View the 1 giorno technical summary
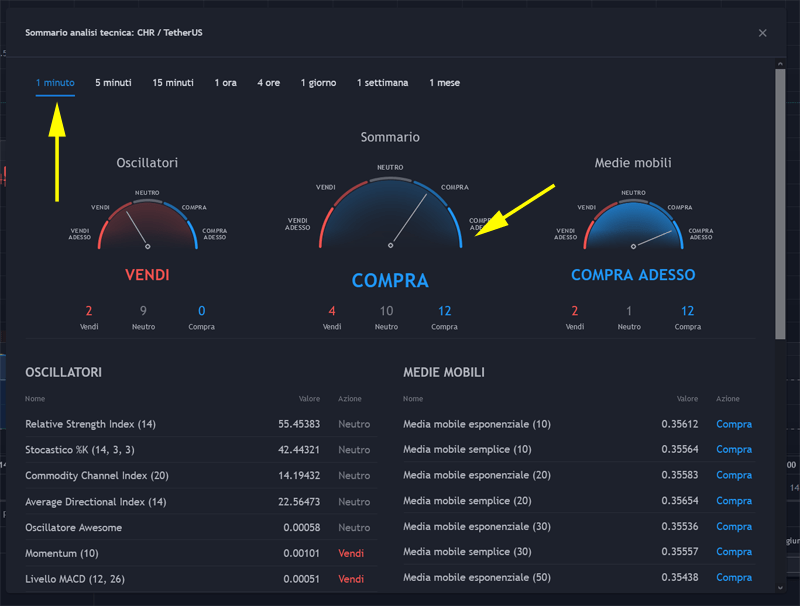Screen dimensions: 800x606 point(318,83)
